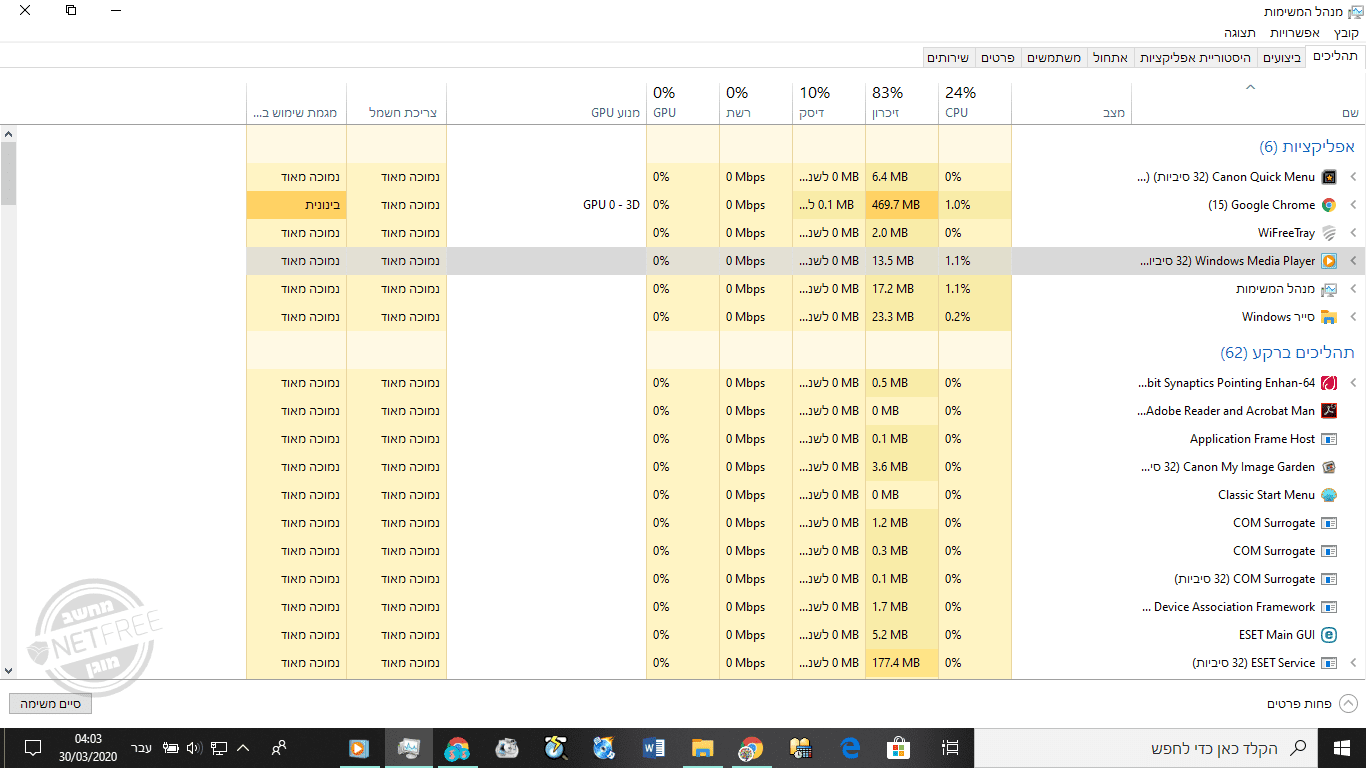
Task: Expand the ESET Service process row
Action: 1354,663
